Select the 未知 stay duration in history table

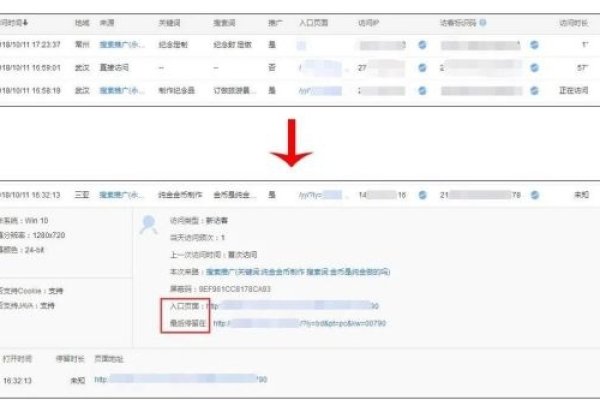(78, 381)
